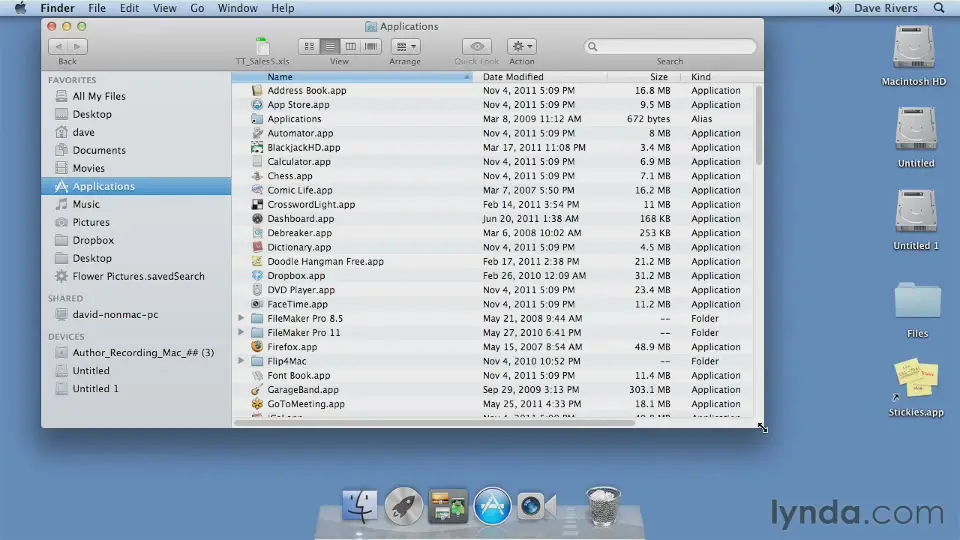Image resolution: width=960 pixels, height=540 pixels.
Task: Open the dave home folder
Action: [83, 132]
